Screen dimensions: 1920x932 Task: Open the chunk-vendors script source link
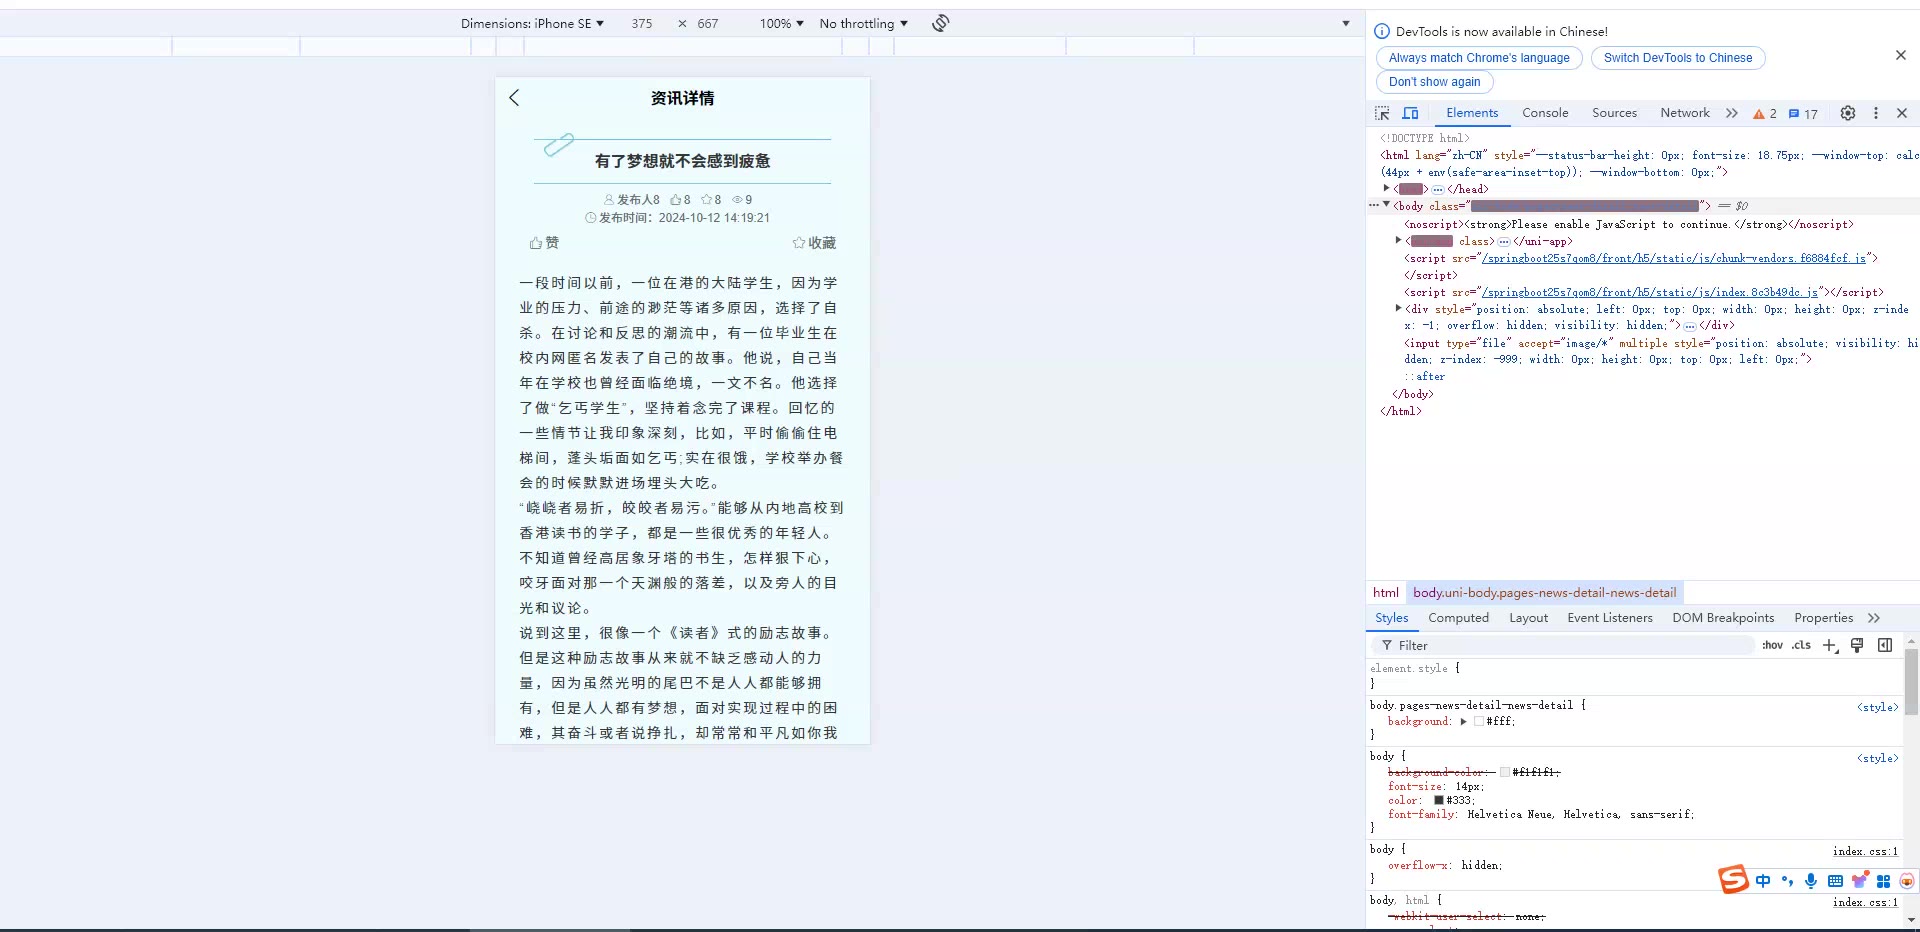[1673, 258]
